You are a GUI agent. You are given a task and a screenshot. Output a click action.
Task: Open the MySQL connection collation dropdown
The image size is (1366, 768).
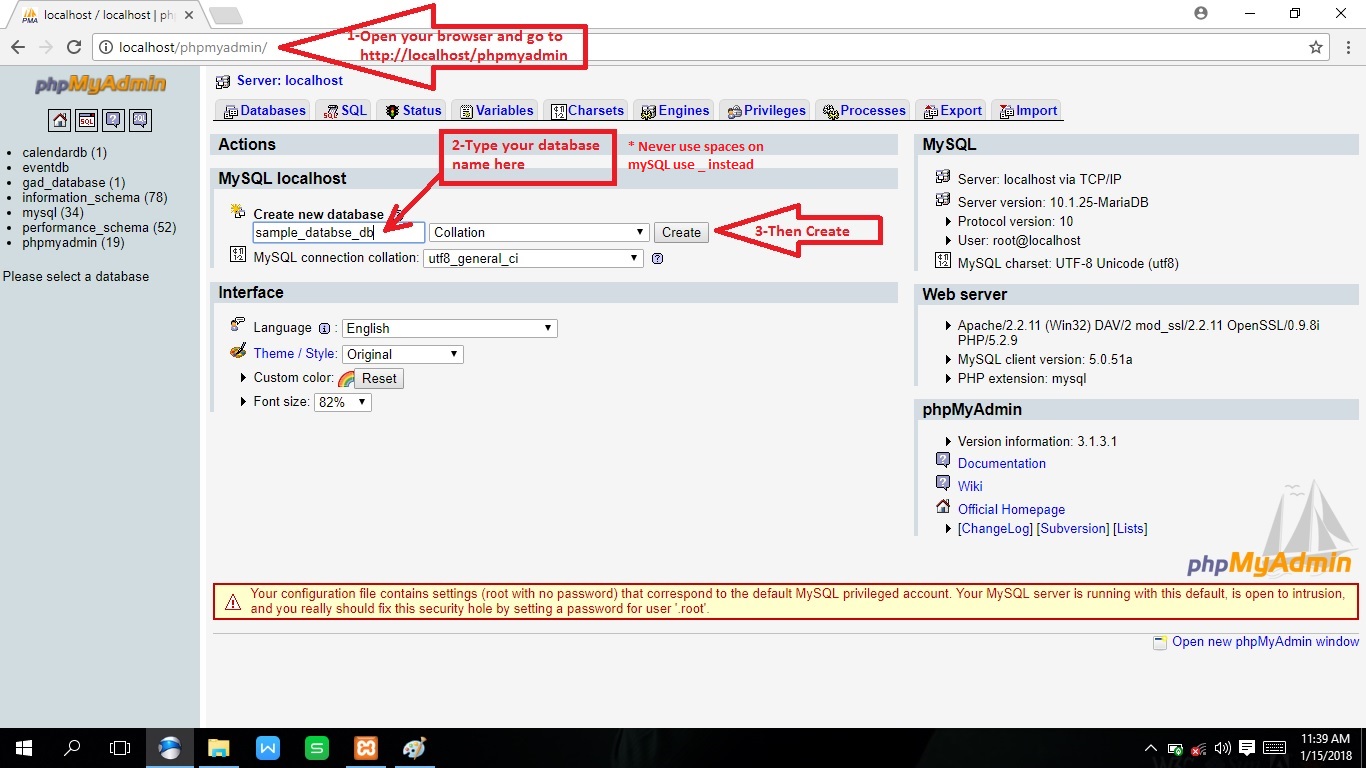[533, 258]
